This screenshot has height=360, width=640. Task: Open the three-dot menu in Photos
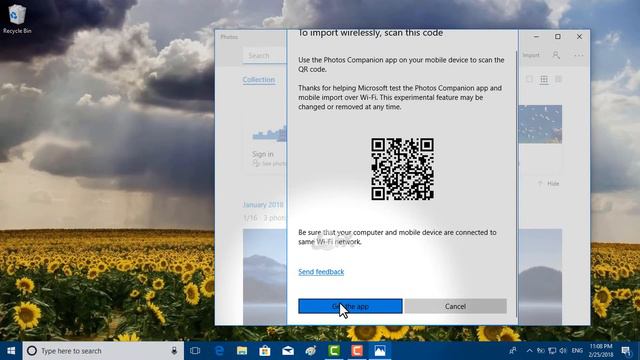point(579,55)
